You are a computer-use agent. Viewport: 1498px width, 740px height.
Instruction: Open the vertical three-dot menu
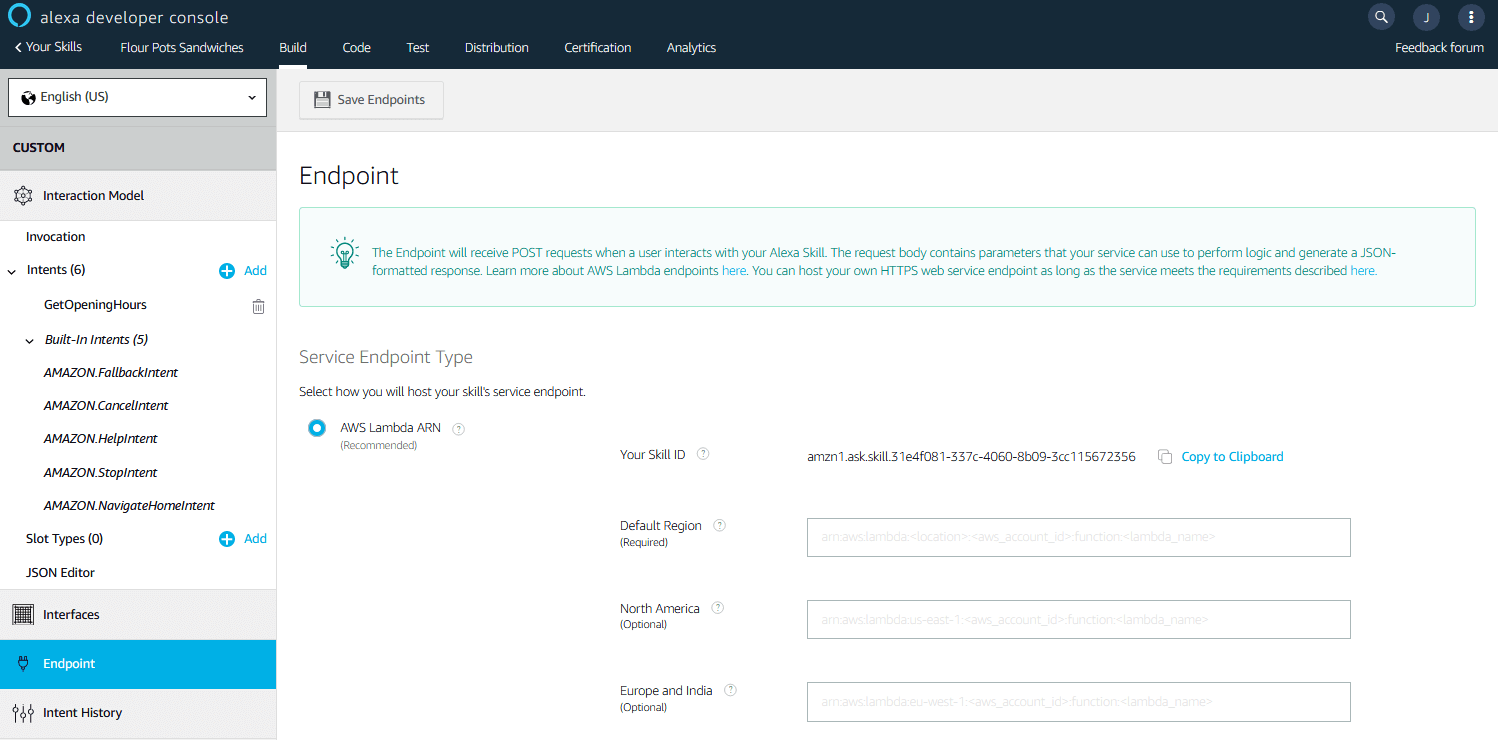1471,17
